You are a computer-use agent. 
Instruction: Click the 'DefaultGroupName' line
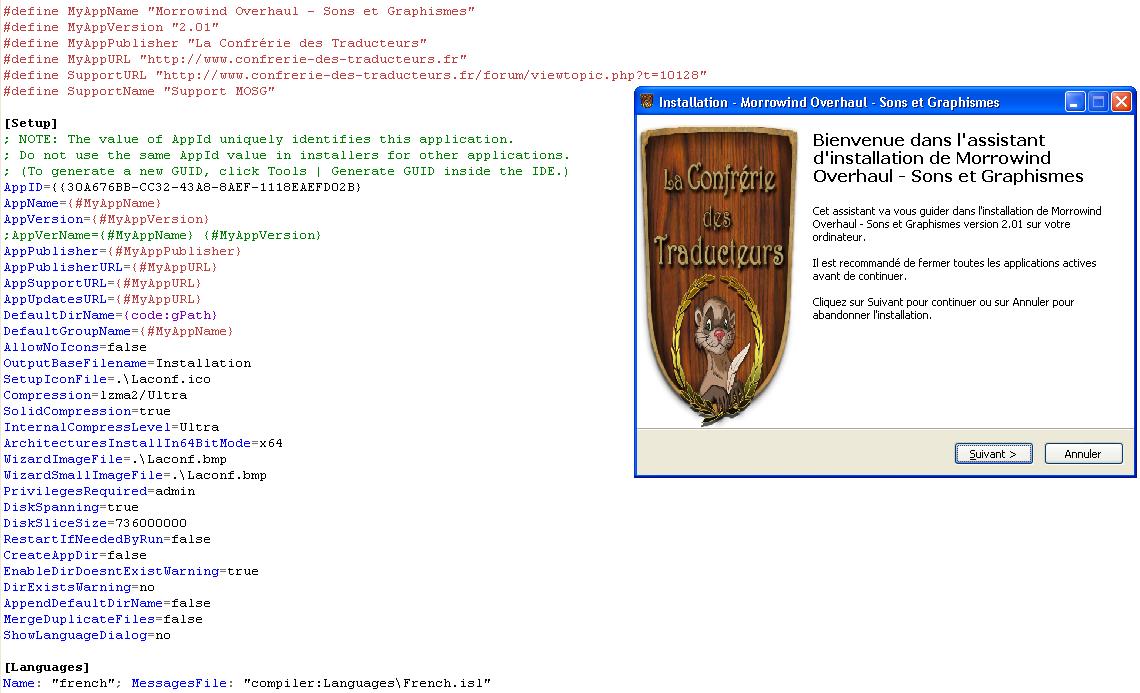click(x=119, y=331)
